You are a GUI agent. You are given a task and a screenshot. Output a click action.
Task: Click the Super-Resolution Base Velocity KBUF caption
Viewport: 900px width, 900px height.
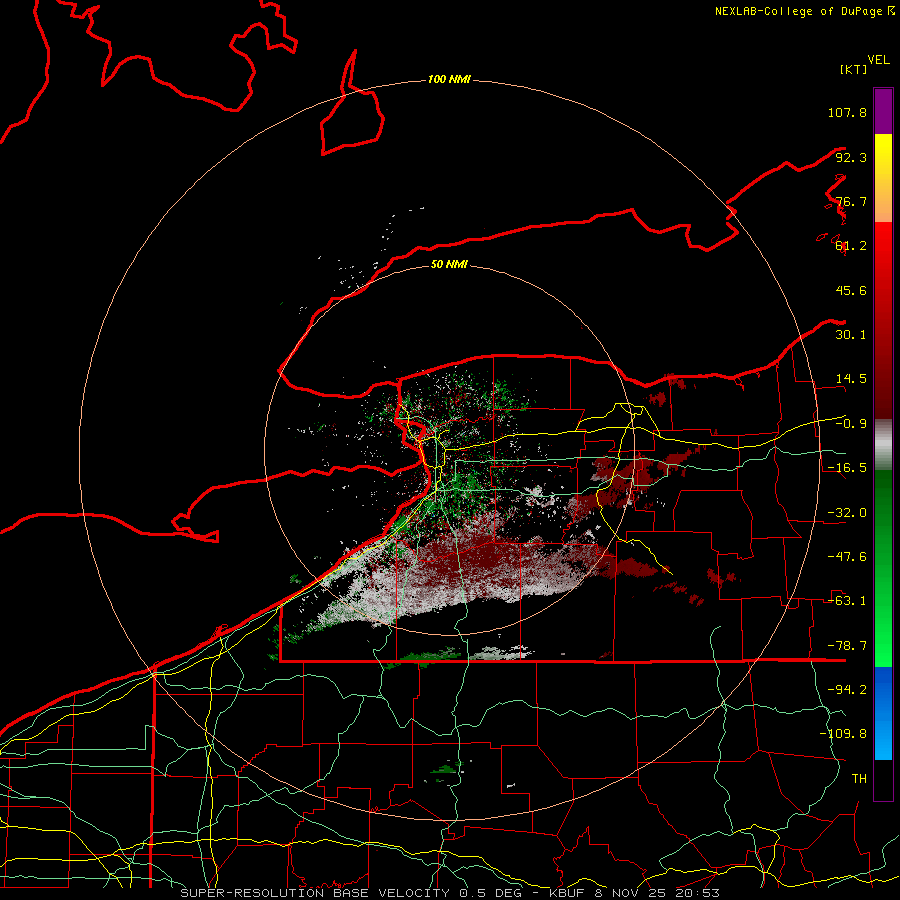click(450, 893)
